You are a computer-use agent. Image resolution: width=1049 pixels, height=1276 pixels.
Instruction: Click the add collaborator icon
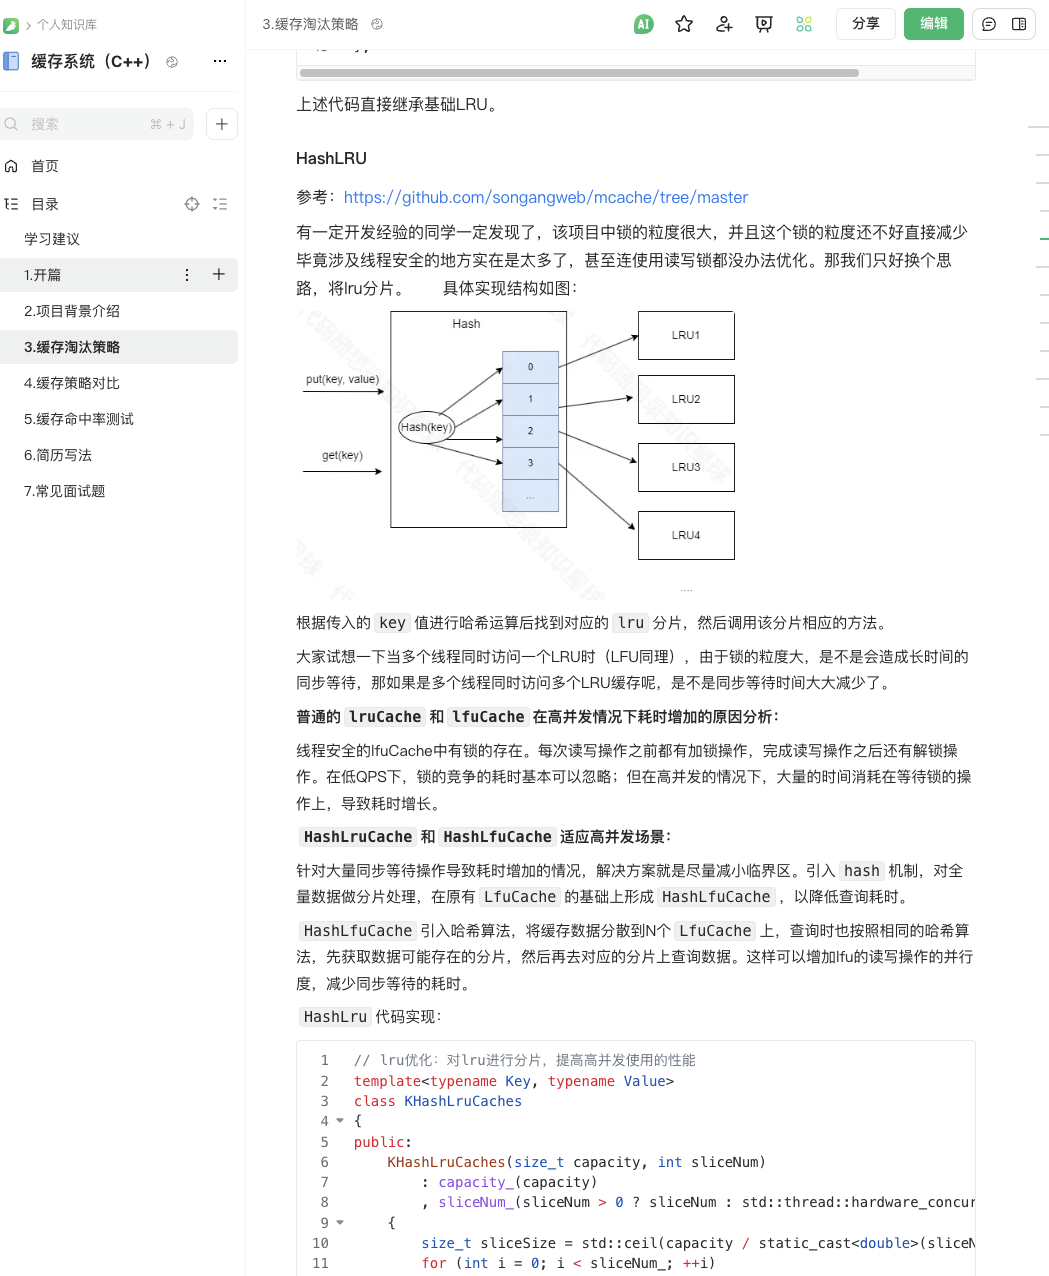click(x=724, y=24)
